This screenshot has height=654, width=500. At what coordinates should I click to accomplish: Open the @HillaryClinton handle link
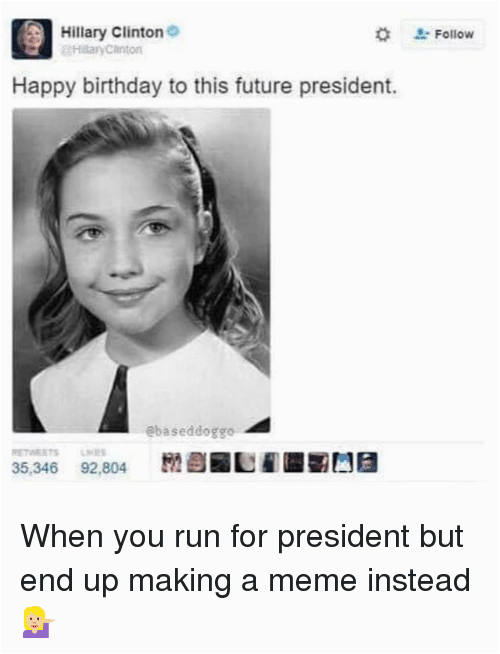point(102,50)
